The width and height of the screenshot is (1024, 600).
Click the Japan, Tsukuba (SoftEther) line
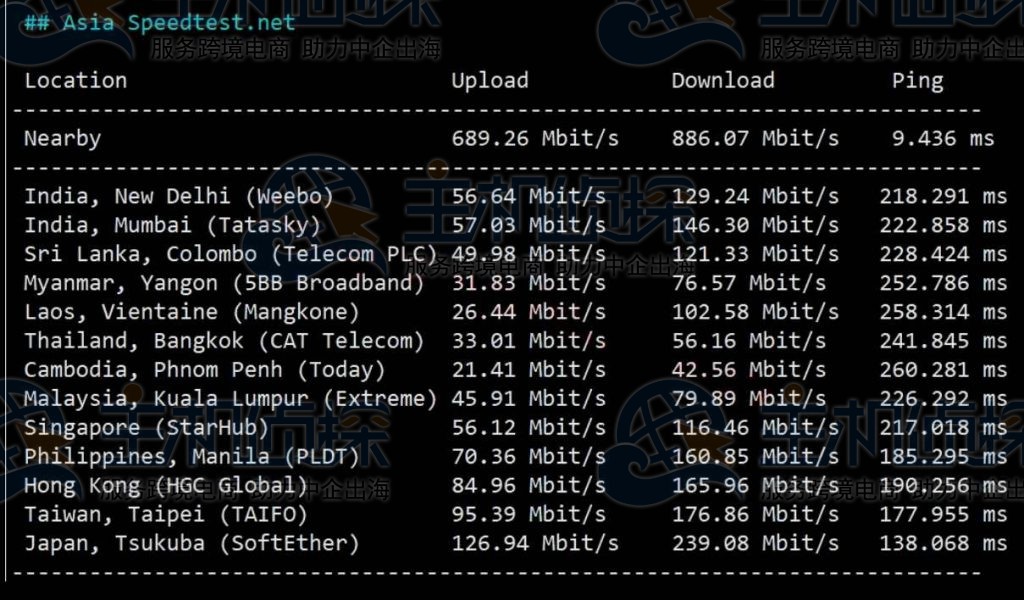tap(192, 545)
